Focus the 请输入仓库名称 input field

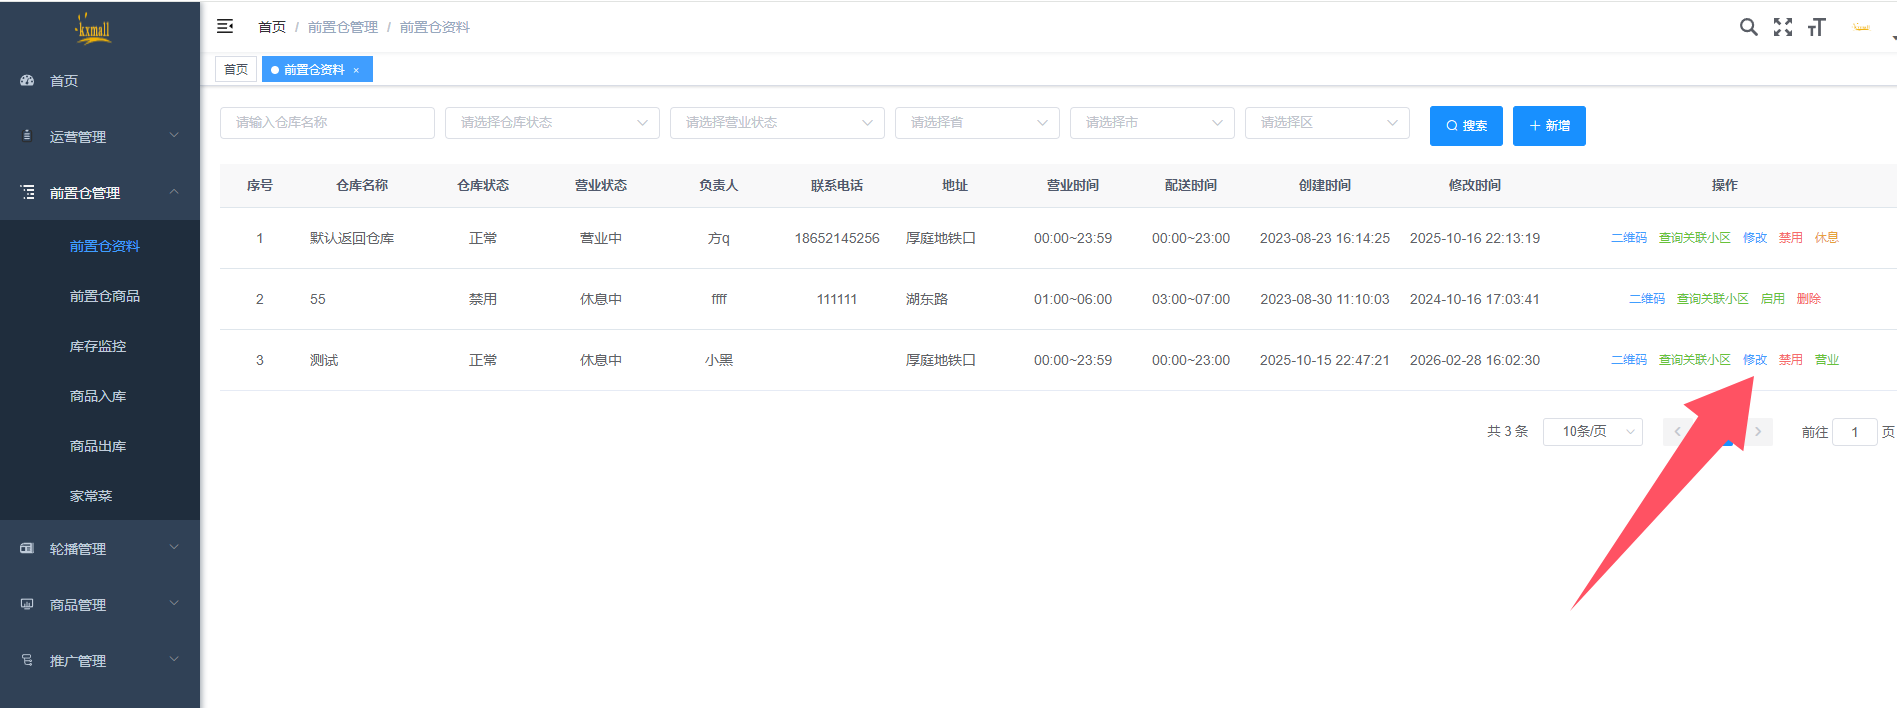tap(327, 123)
